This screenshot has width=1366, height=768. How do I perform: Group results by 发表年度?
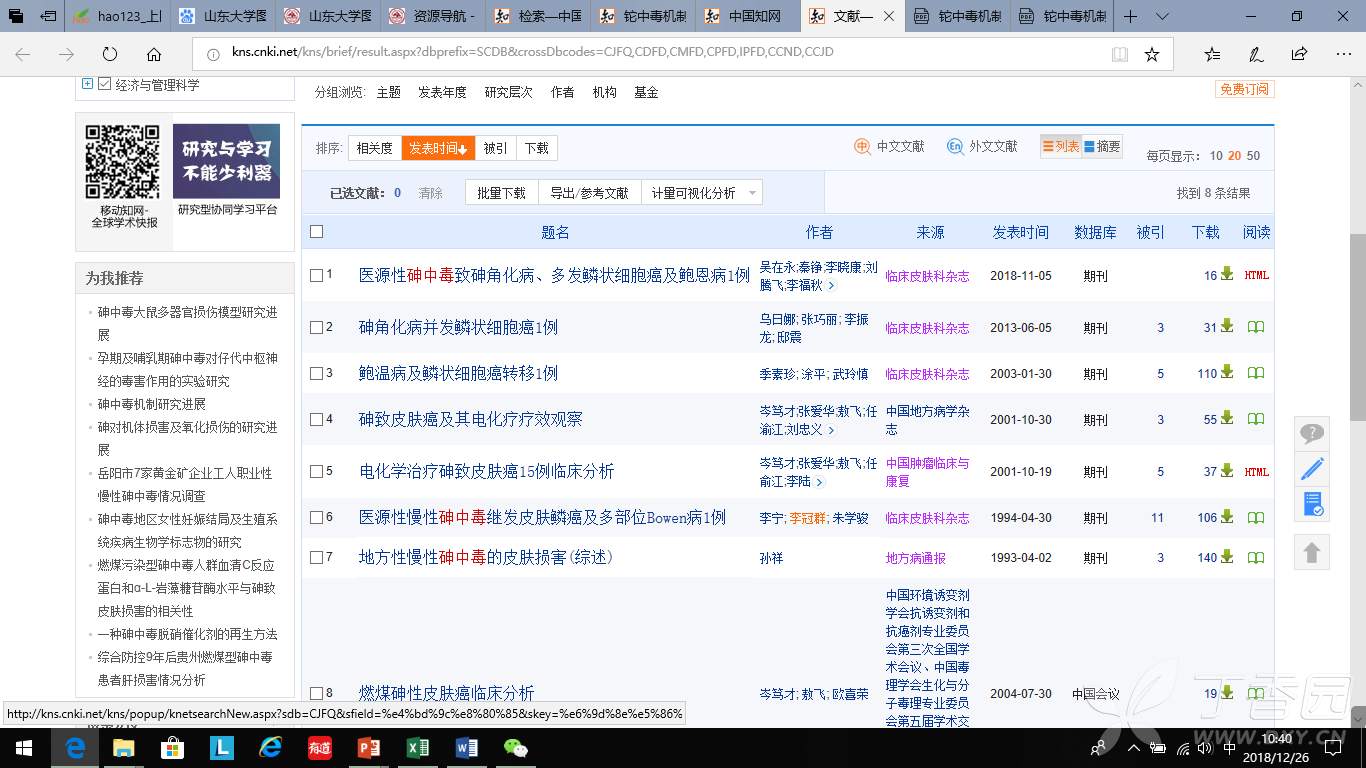(x=442, y=92)
